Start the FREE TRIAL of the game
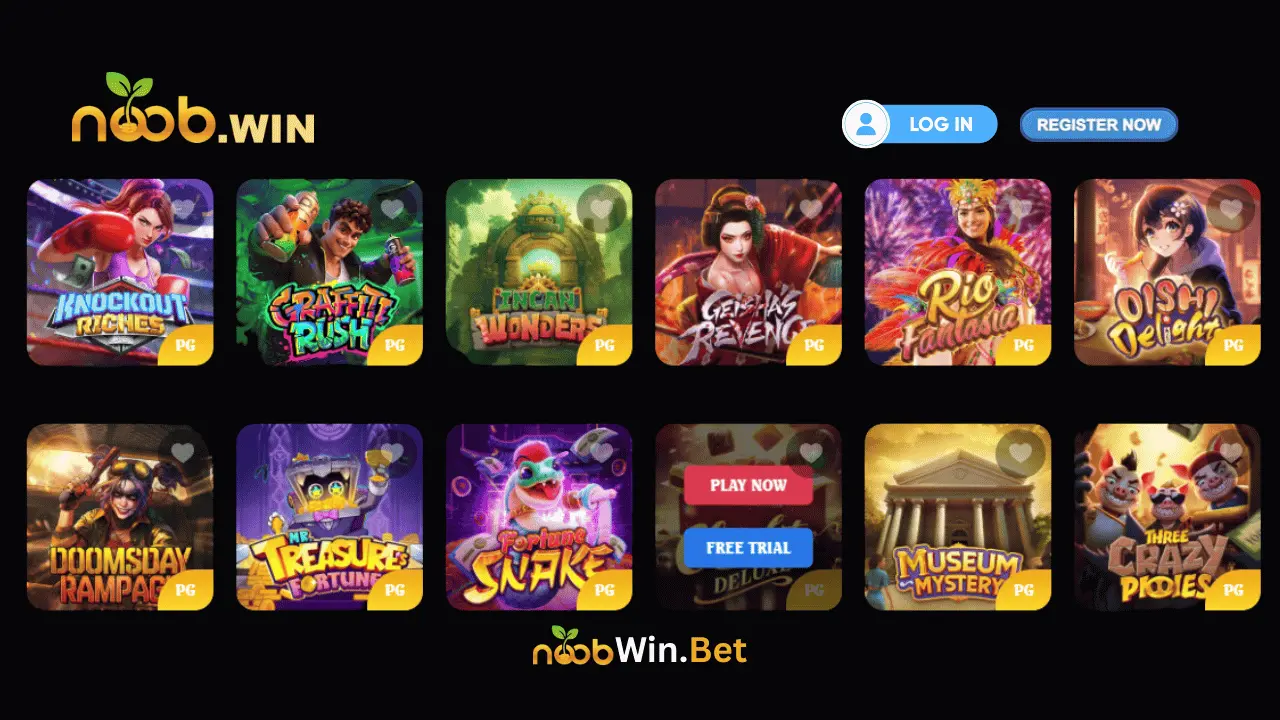Viewport: 1280px width, 720px height. coord(748,548)
